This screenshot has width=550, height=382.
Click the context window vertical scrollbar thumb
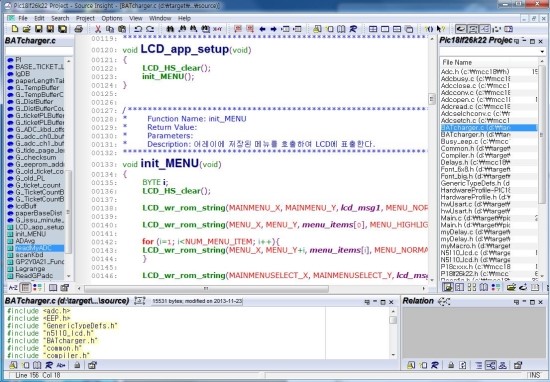[x=393, y=320]
